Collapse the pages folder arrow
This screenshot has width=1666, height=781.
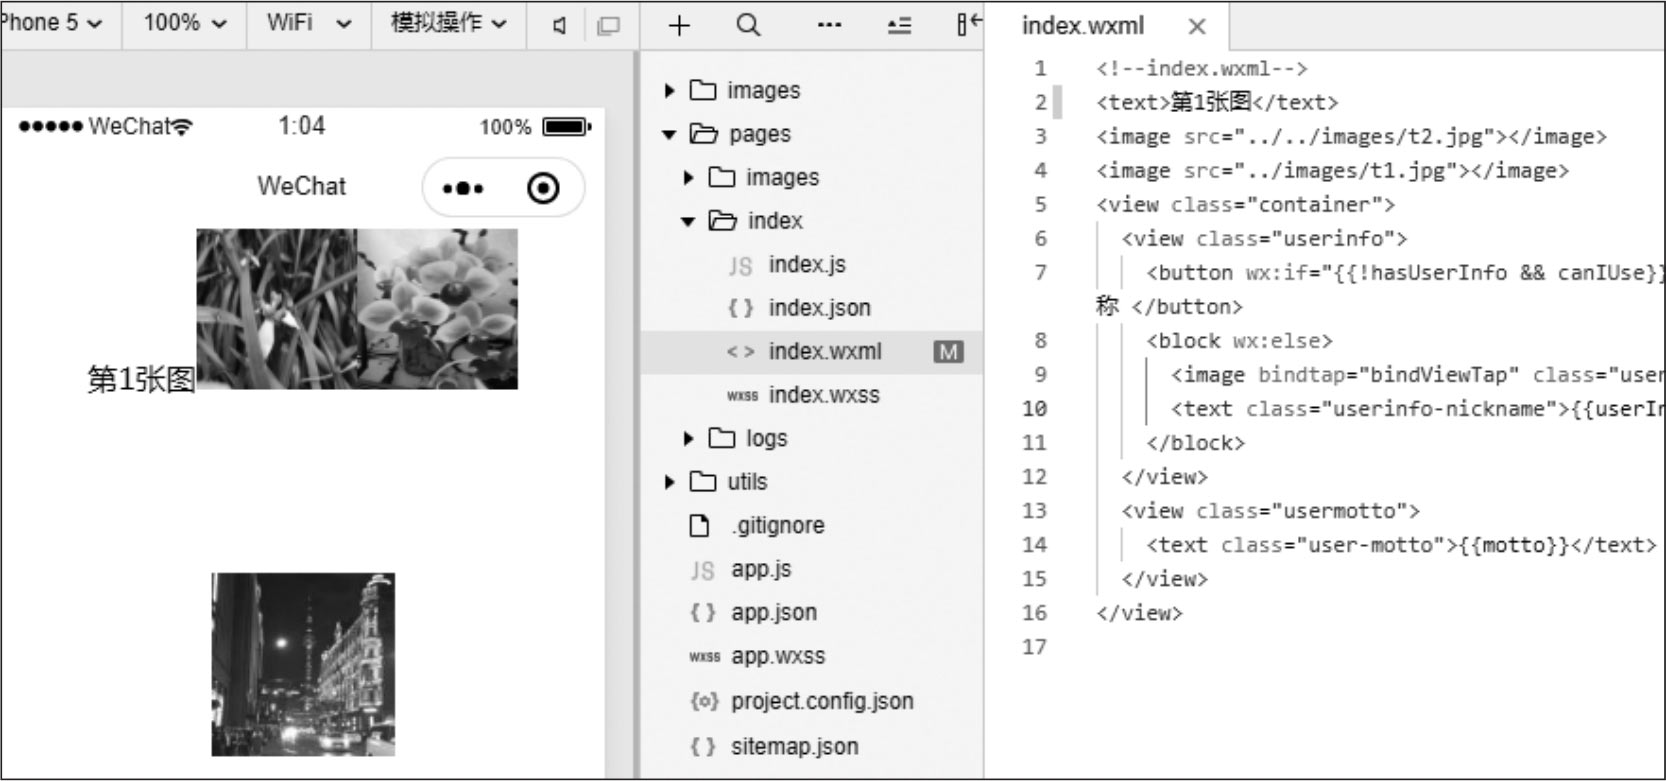tap(670, 134)
